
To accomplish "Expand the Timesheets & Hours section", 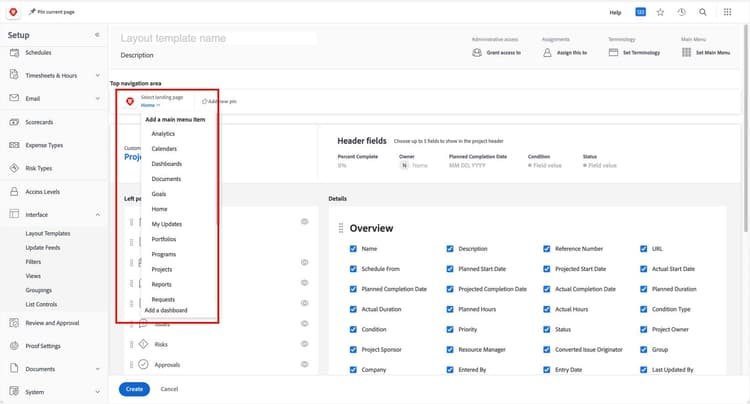I will (x=98, y=76).
